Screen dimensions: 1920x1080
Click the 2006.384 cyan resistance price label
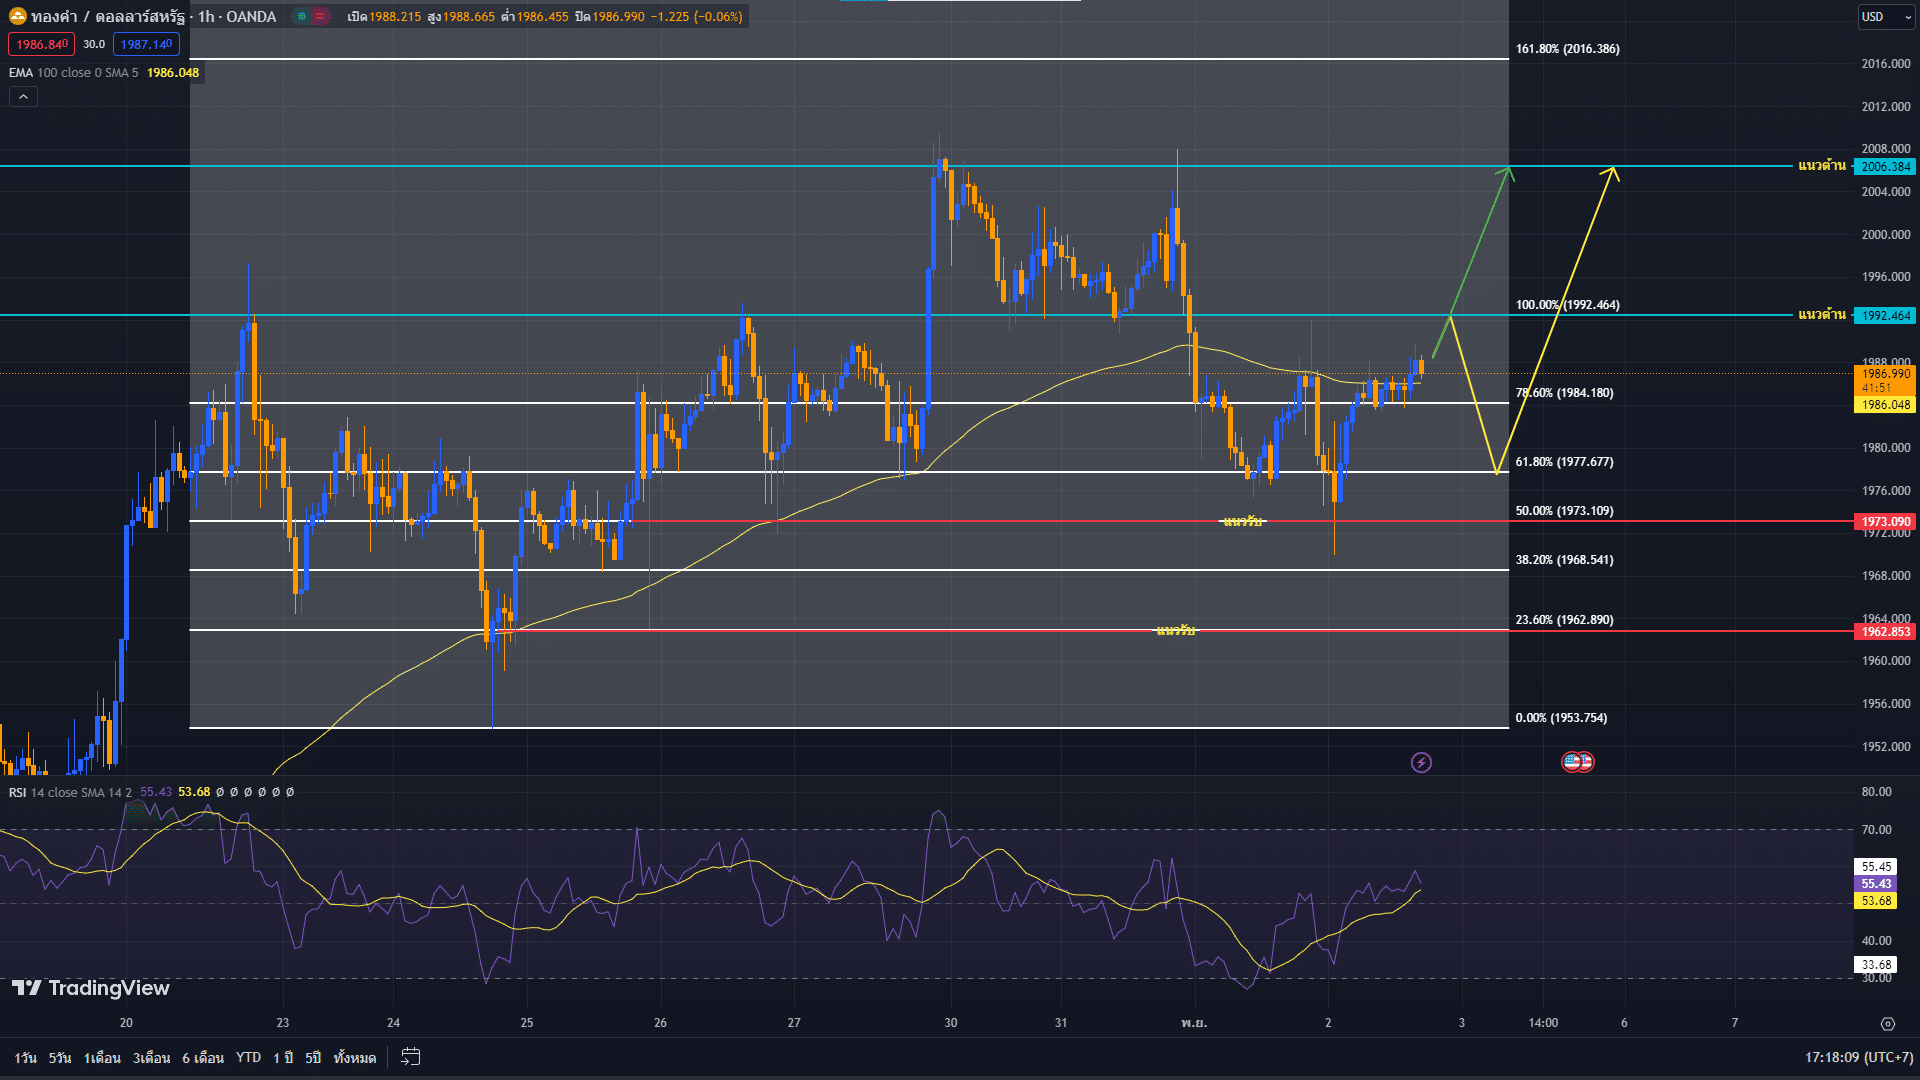pyautogui.click(x=1885, y=167)
